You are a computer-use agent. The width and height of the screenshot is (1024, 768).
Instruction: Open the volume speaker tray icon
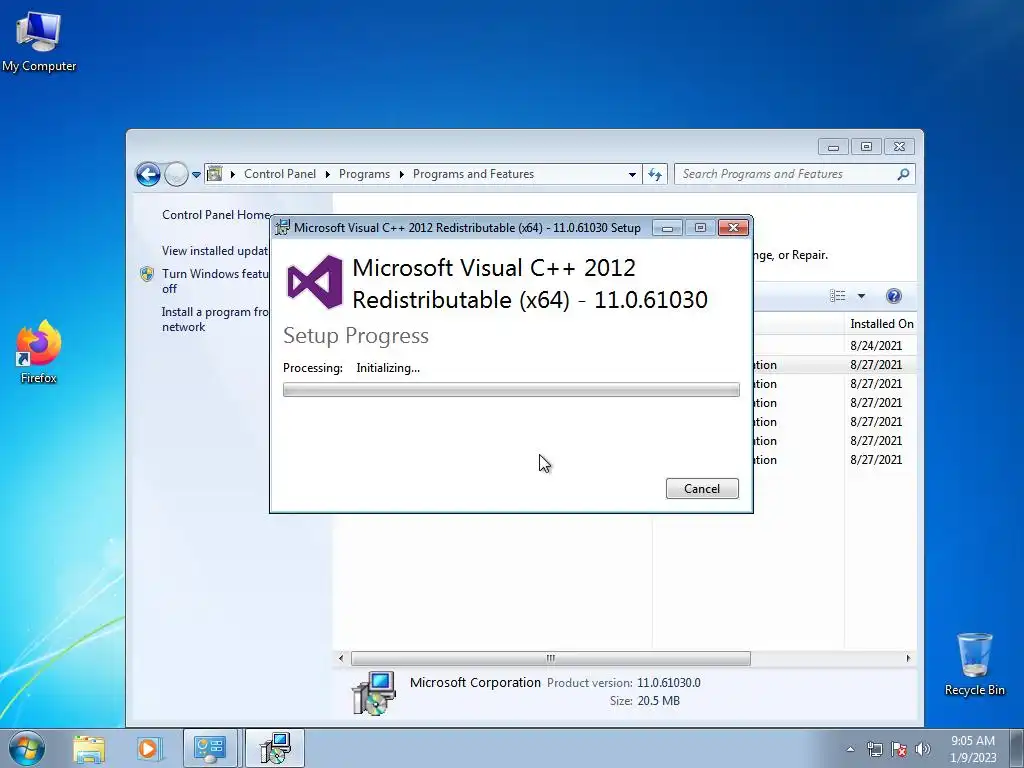click(x=923, y=749)
